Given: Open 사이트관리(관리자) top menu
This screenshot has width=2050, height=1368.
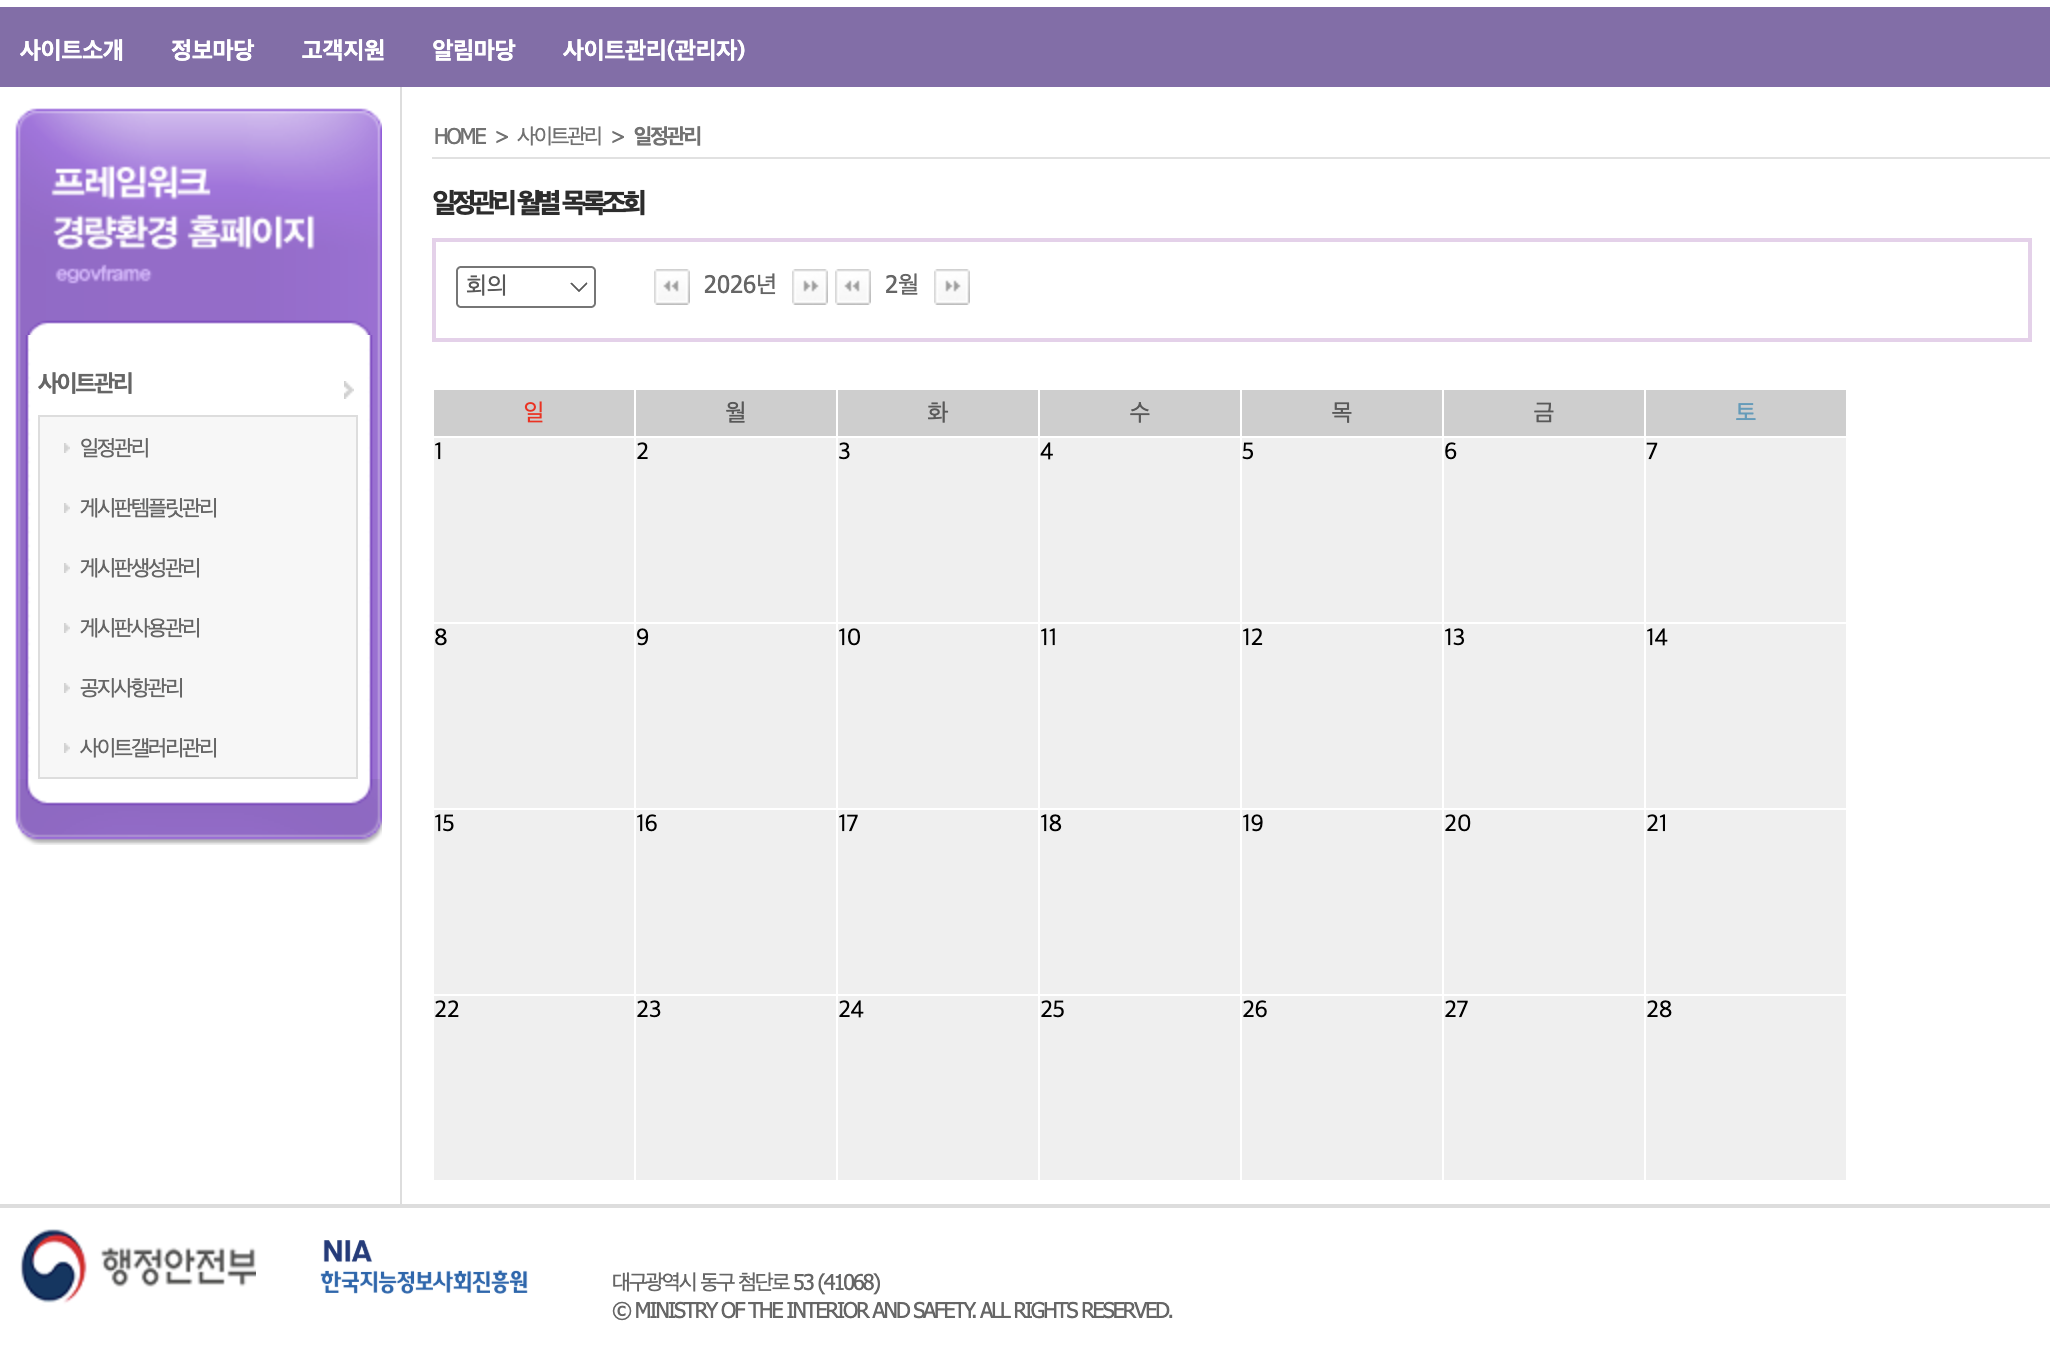Looking at the screenshot, I should point(653,49).
